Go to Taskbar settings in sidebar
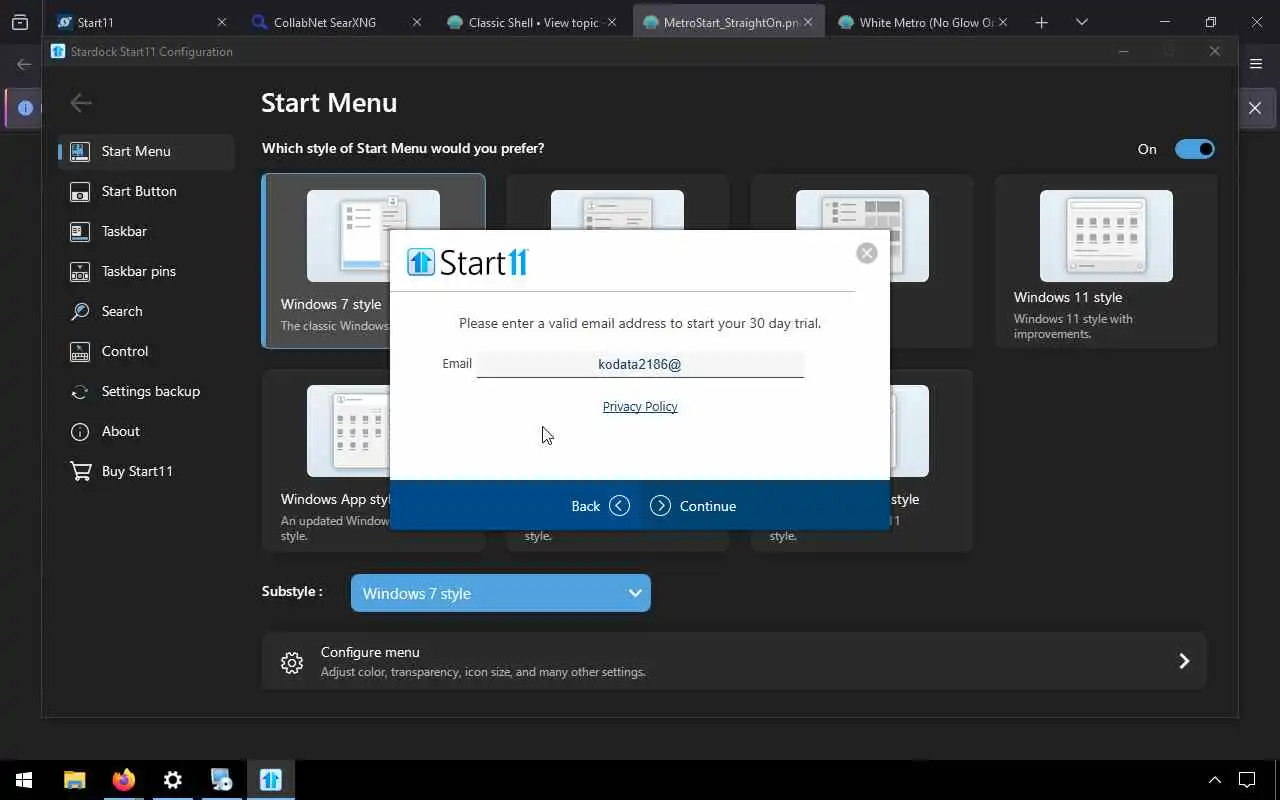 tap(146, 231)
